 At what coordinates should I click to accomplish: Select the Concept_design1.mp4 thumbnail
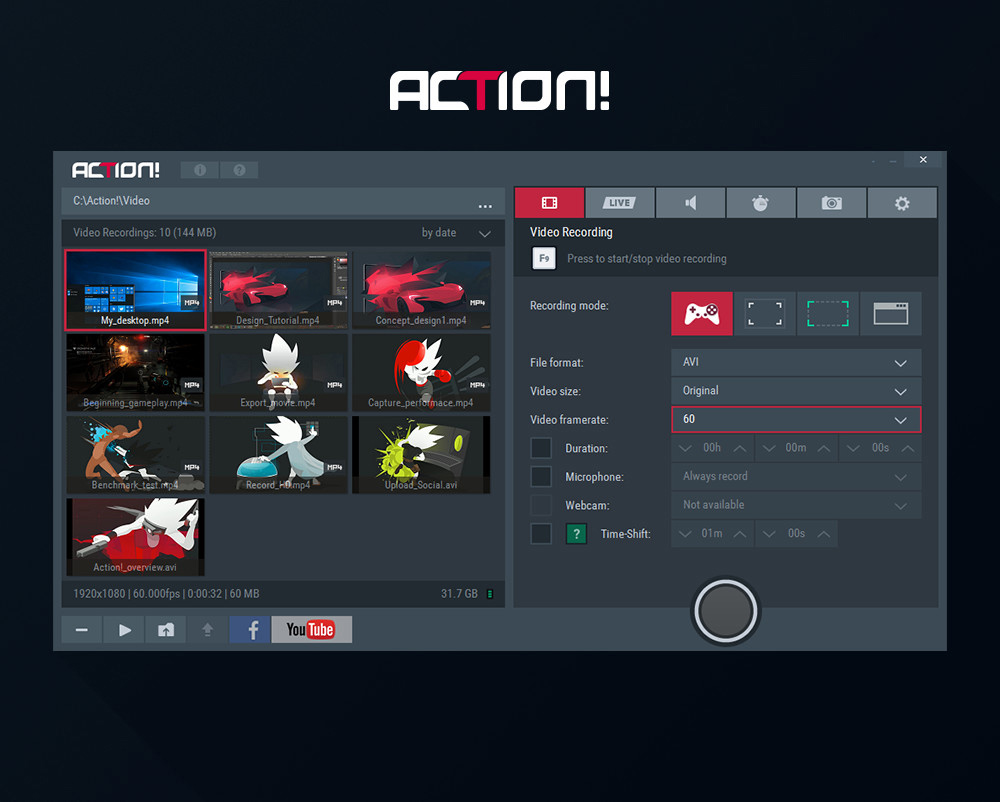click(422, 290)
